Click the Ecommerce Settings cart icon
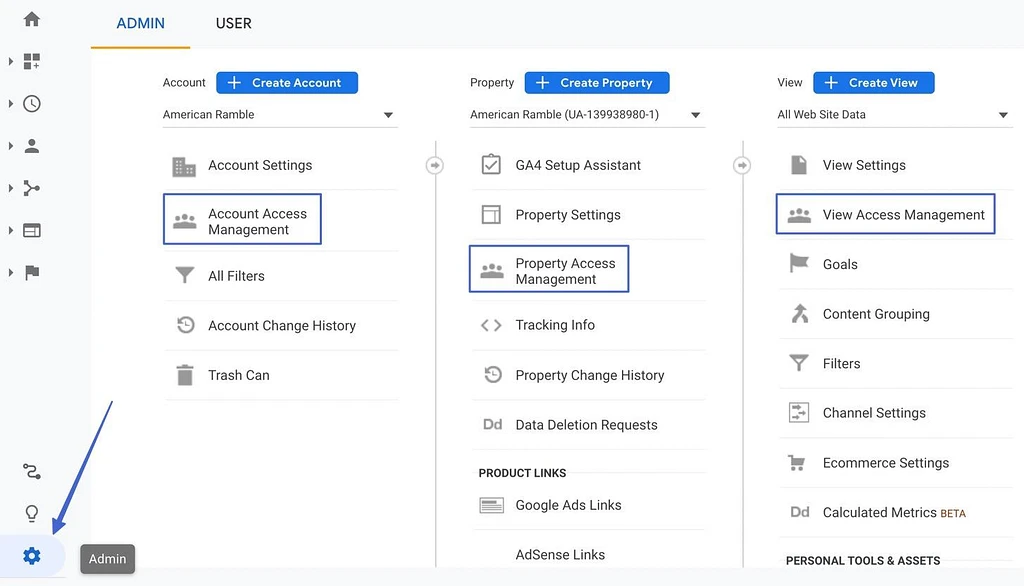The width and height of the screenshot is (1024, 586). click(797, 463)
